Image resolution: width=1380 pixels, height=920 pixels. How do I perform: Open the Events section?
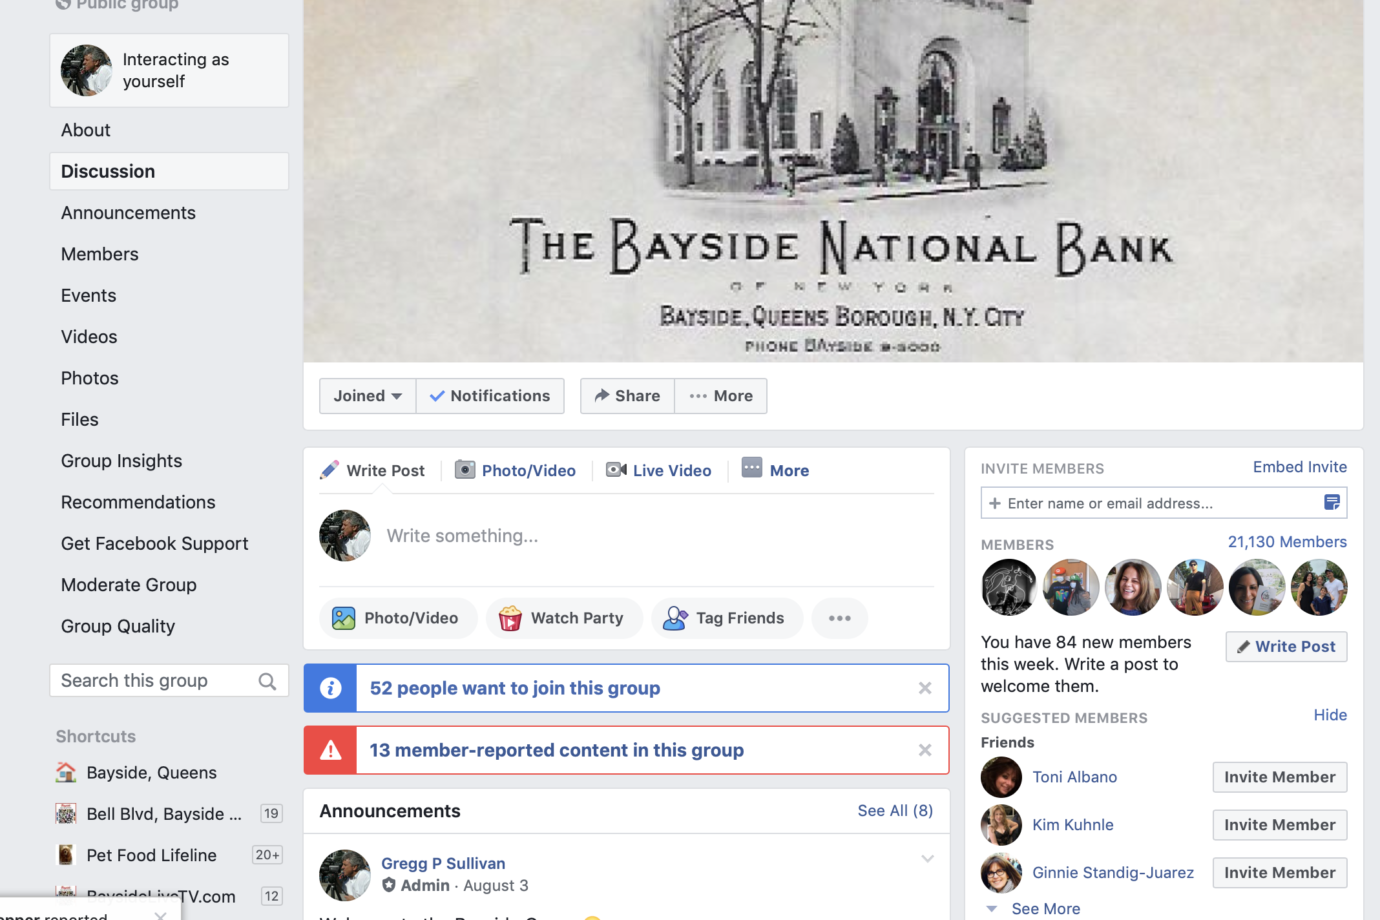89,295
